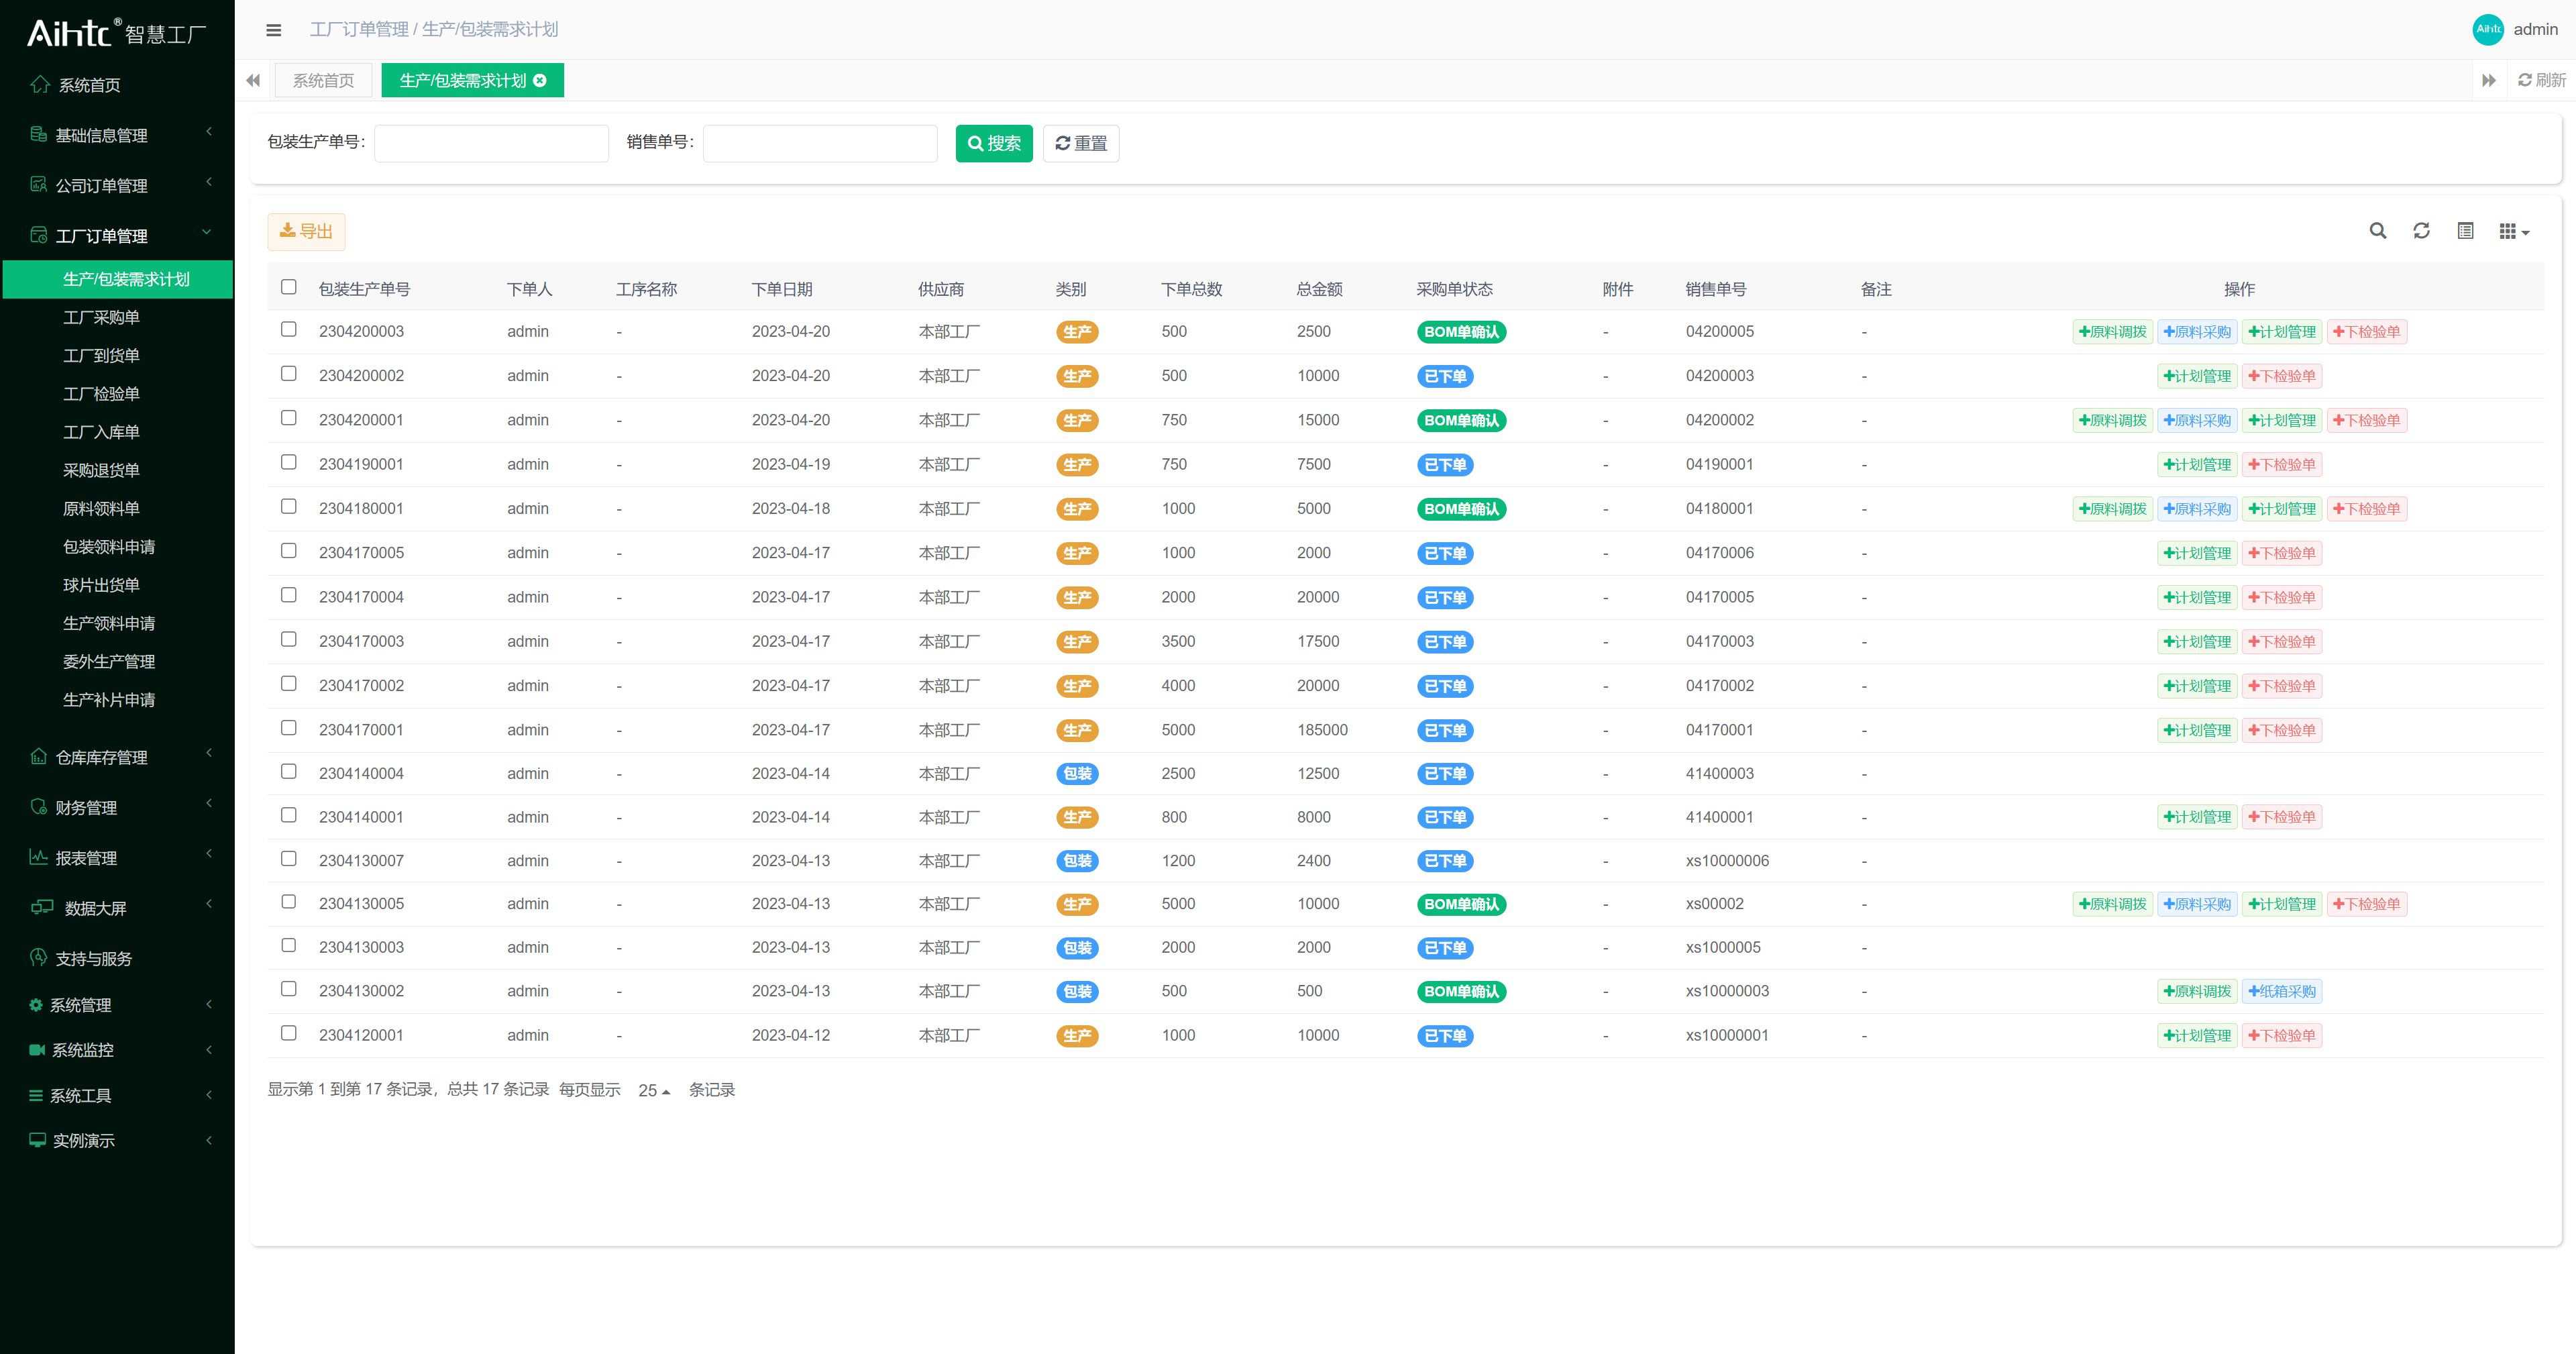Screen dimensions: 2576x1354
Task: Select the row checkbox for 2304200003
Action: coord(289,330)
